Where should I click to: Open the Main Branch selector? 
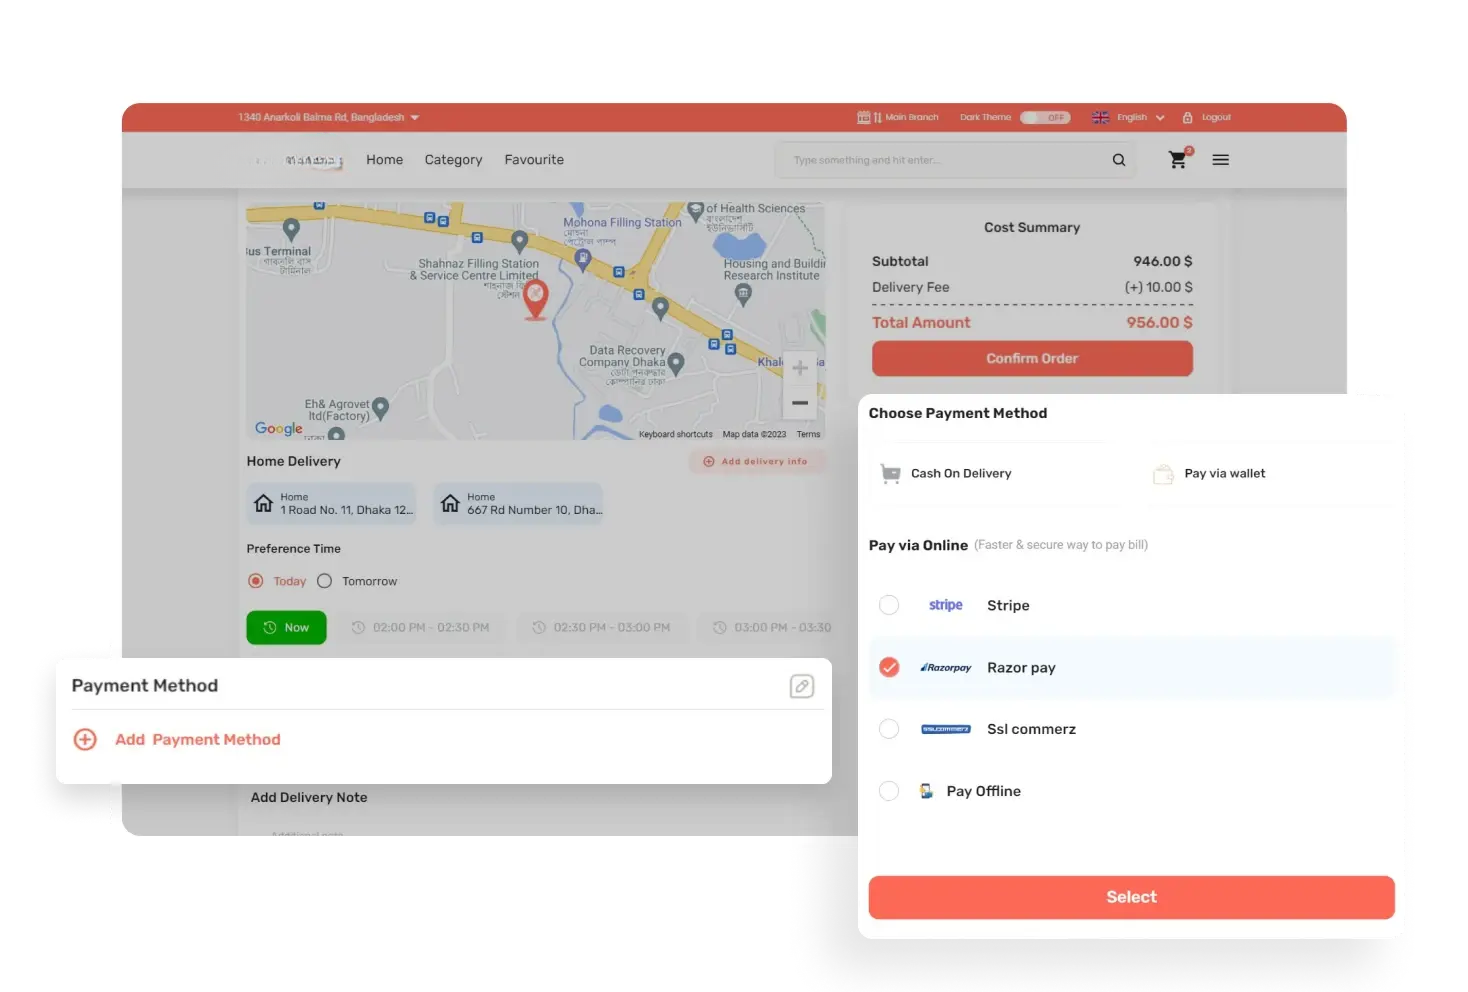(898, 118)
